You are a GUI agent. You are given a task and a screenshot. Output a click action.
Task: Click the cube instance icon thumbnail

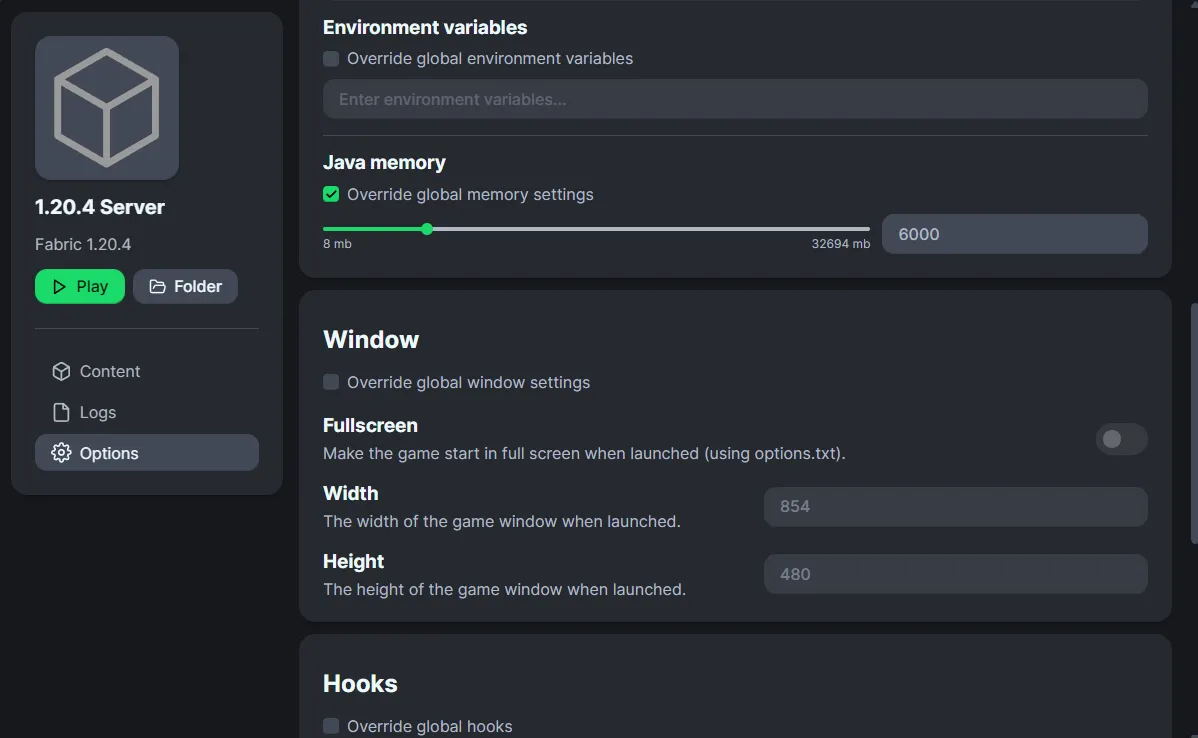107,108
